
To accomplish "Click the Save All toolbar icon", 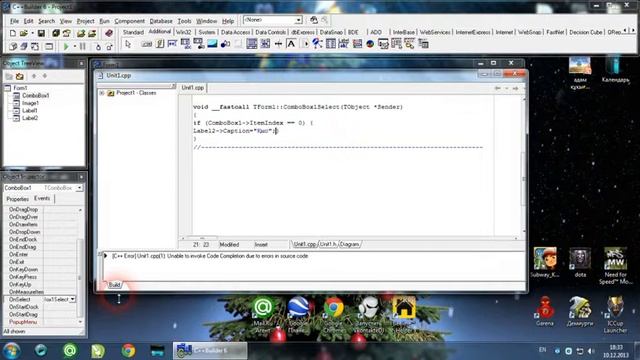I will (56, 33).
